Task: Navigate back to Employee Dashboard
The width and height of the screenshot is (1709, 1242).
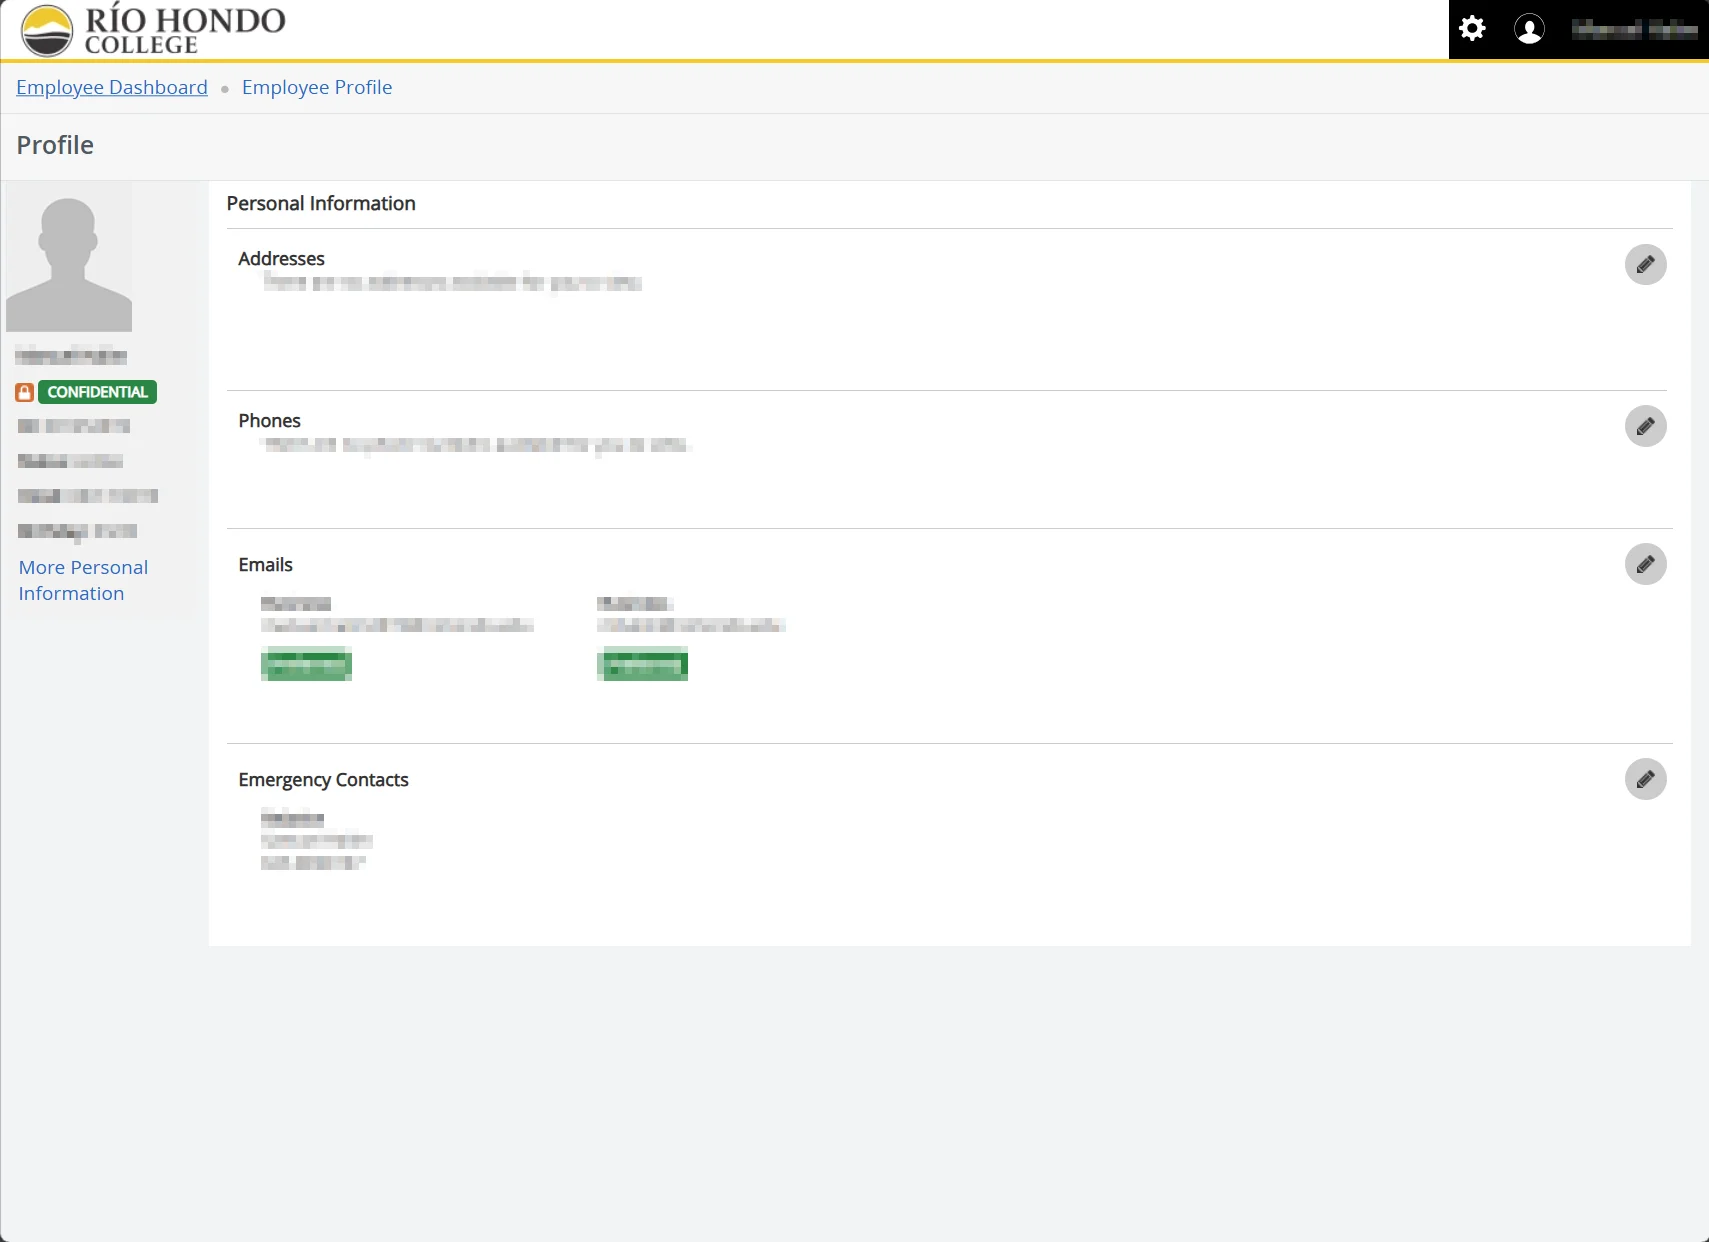Action: 111,87
